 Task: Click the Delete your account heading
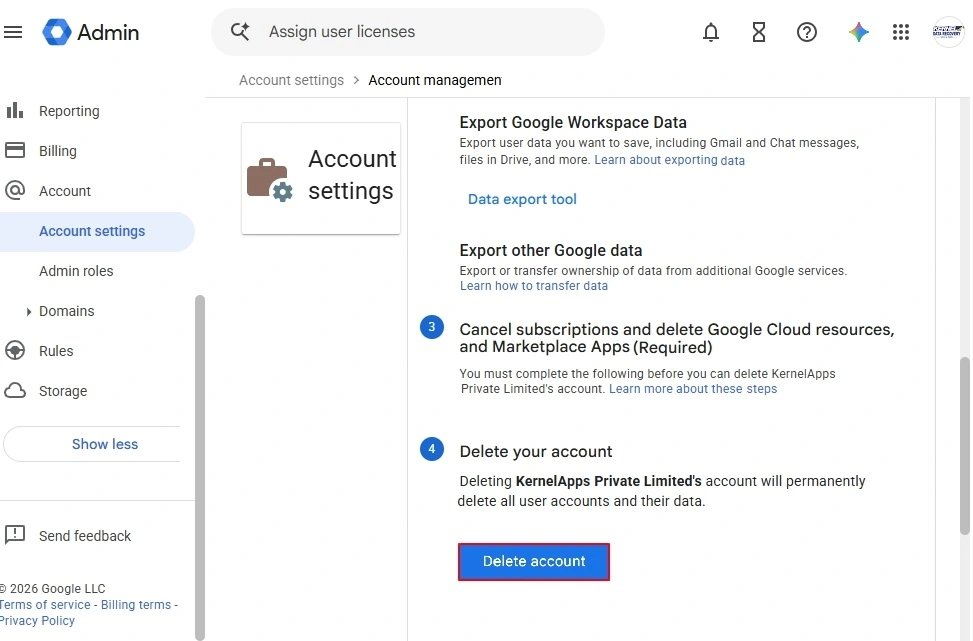coord(536,451)
